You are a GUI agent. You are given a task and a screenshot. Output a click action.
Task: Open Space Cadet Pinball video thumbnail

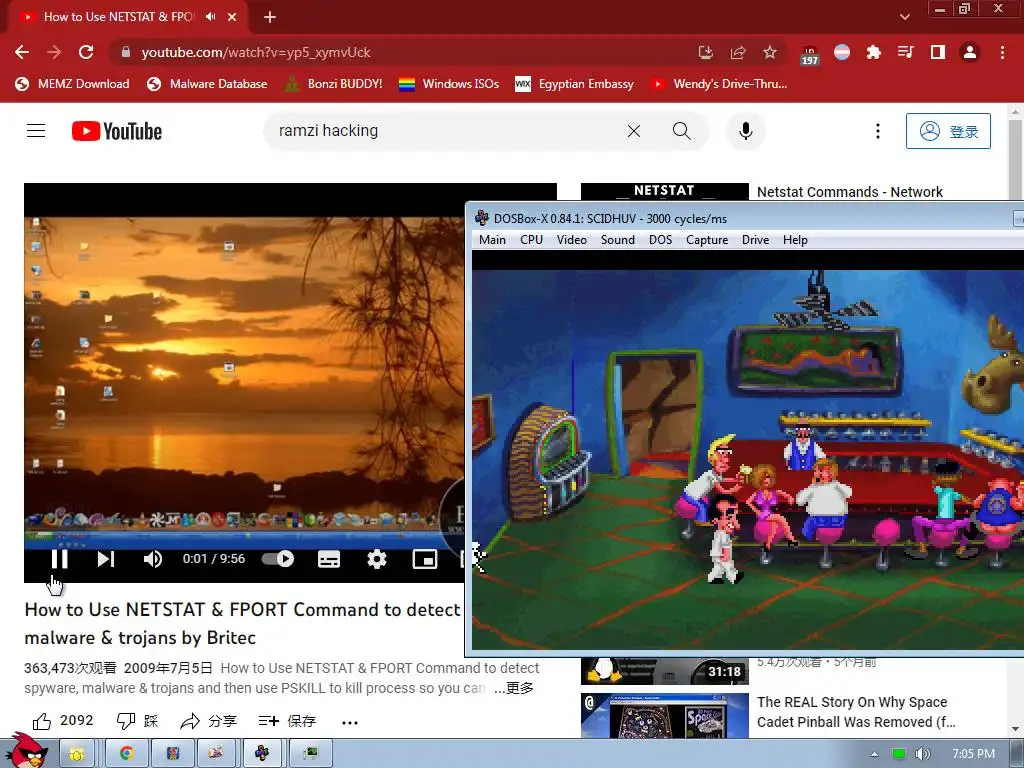tap(664, 716)
